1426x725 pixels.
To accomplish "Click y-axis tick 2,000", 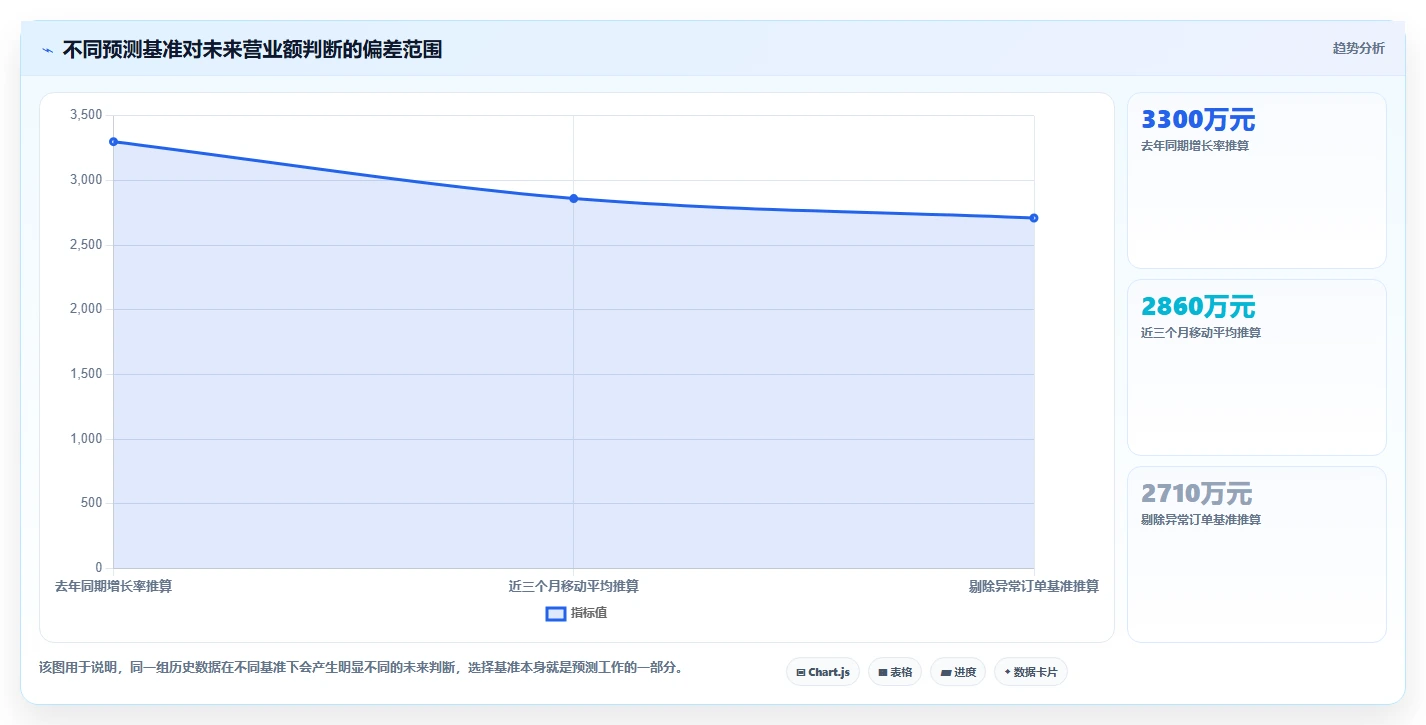I will pos(86,309).
